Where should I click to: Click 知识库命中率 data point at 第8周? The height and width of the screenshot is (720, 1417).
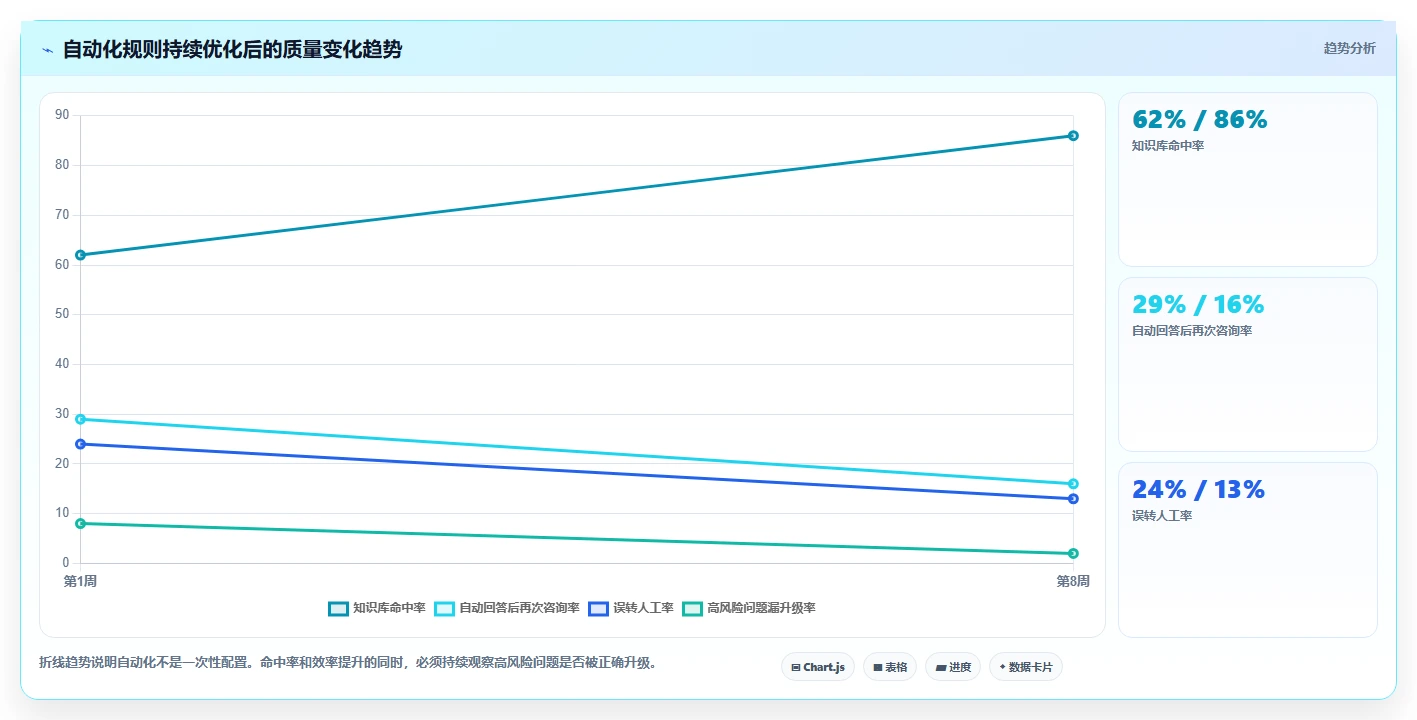1073,136
